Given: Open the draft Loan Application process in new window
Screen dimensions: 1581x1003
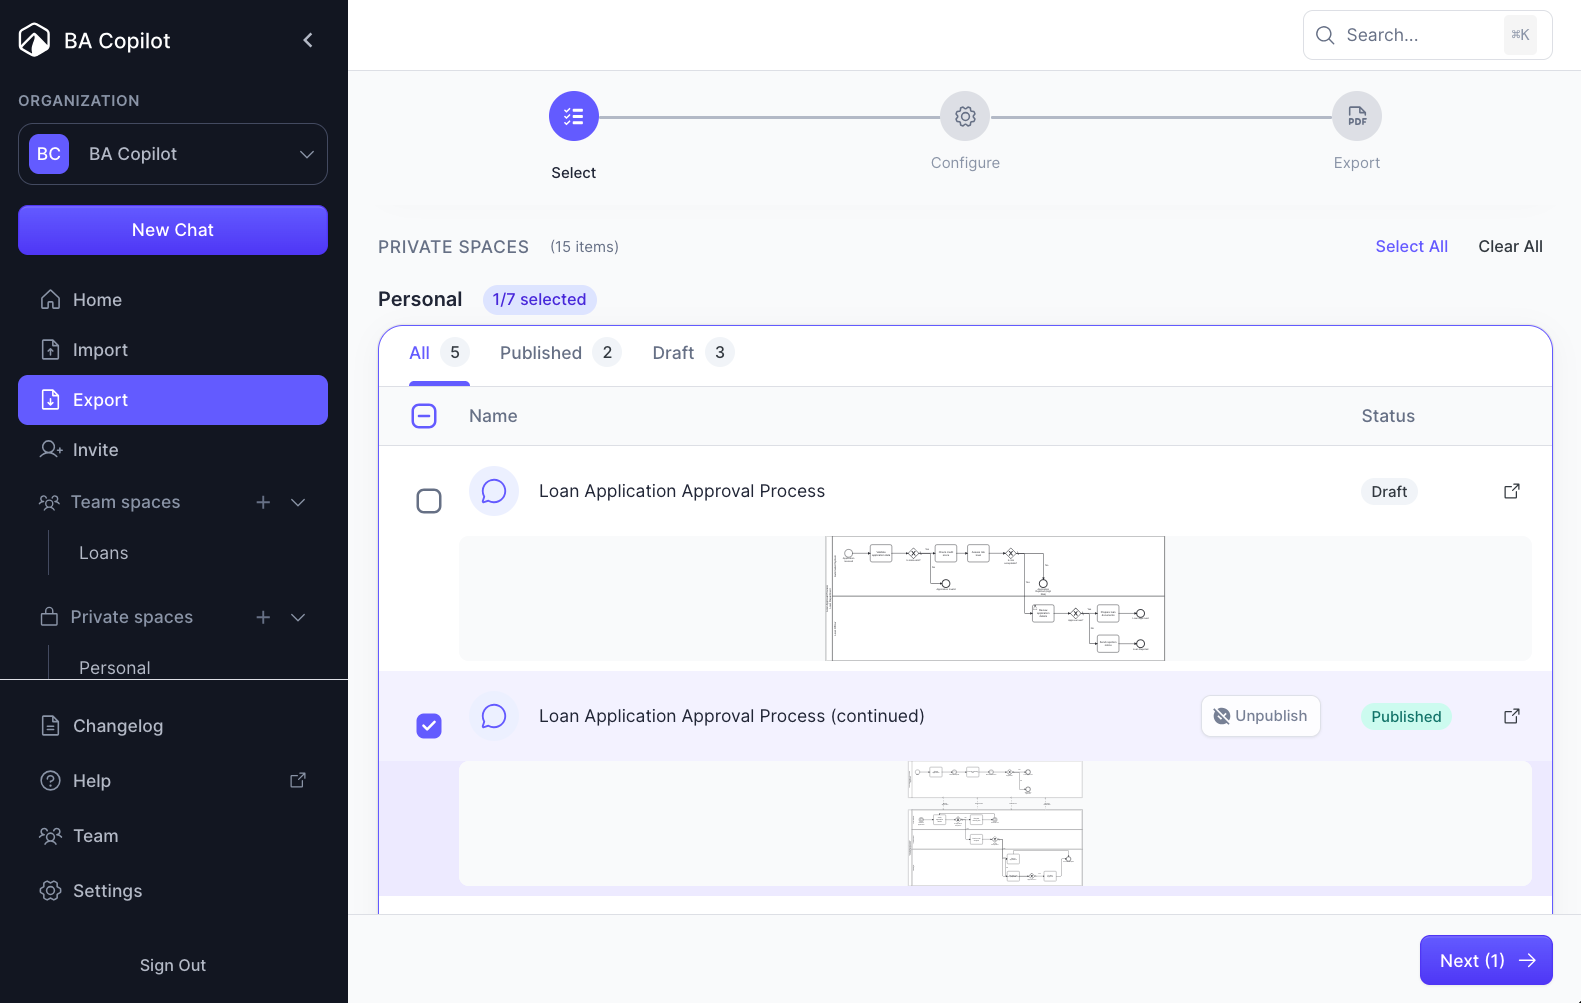Looking at the screenshot, I should tap(1511, 491).
